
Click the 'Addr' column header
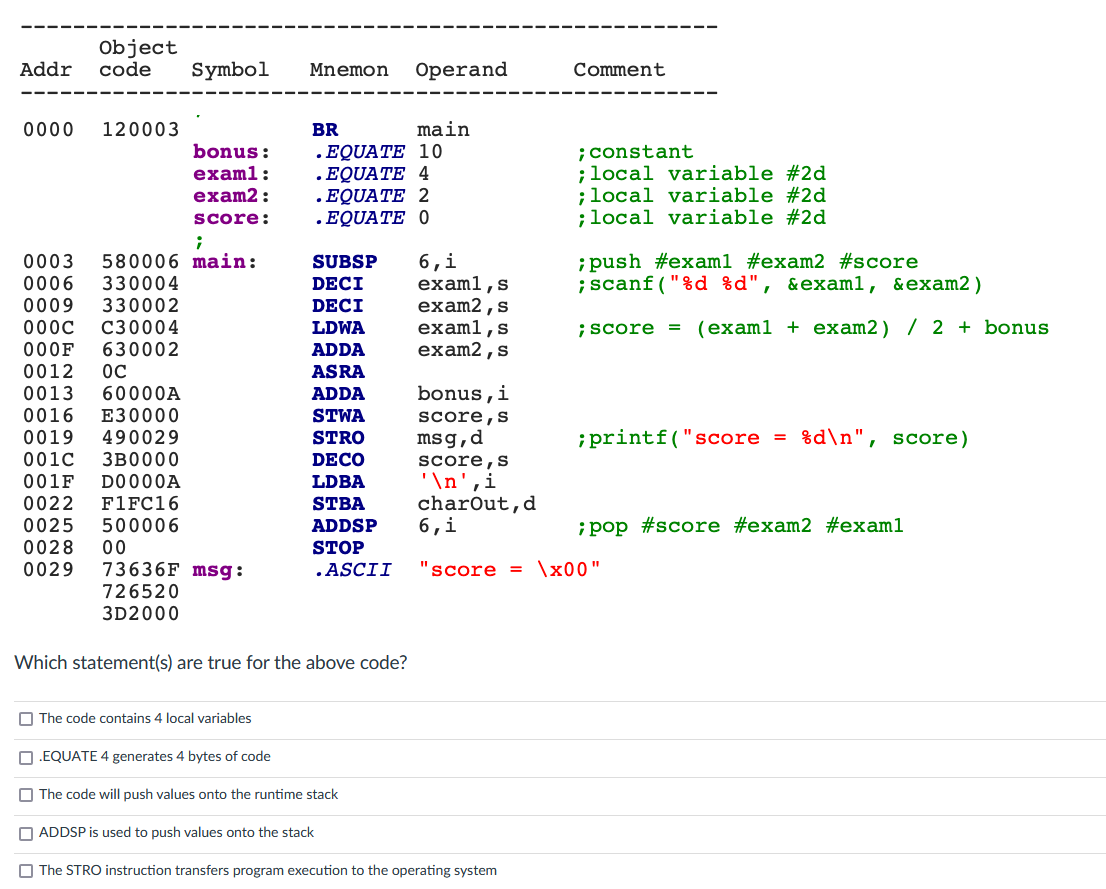pyautogui.click(x=46, y=70)
